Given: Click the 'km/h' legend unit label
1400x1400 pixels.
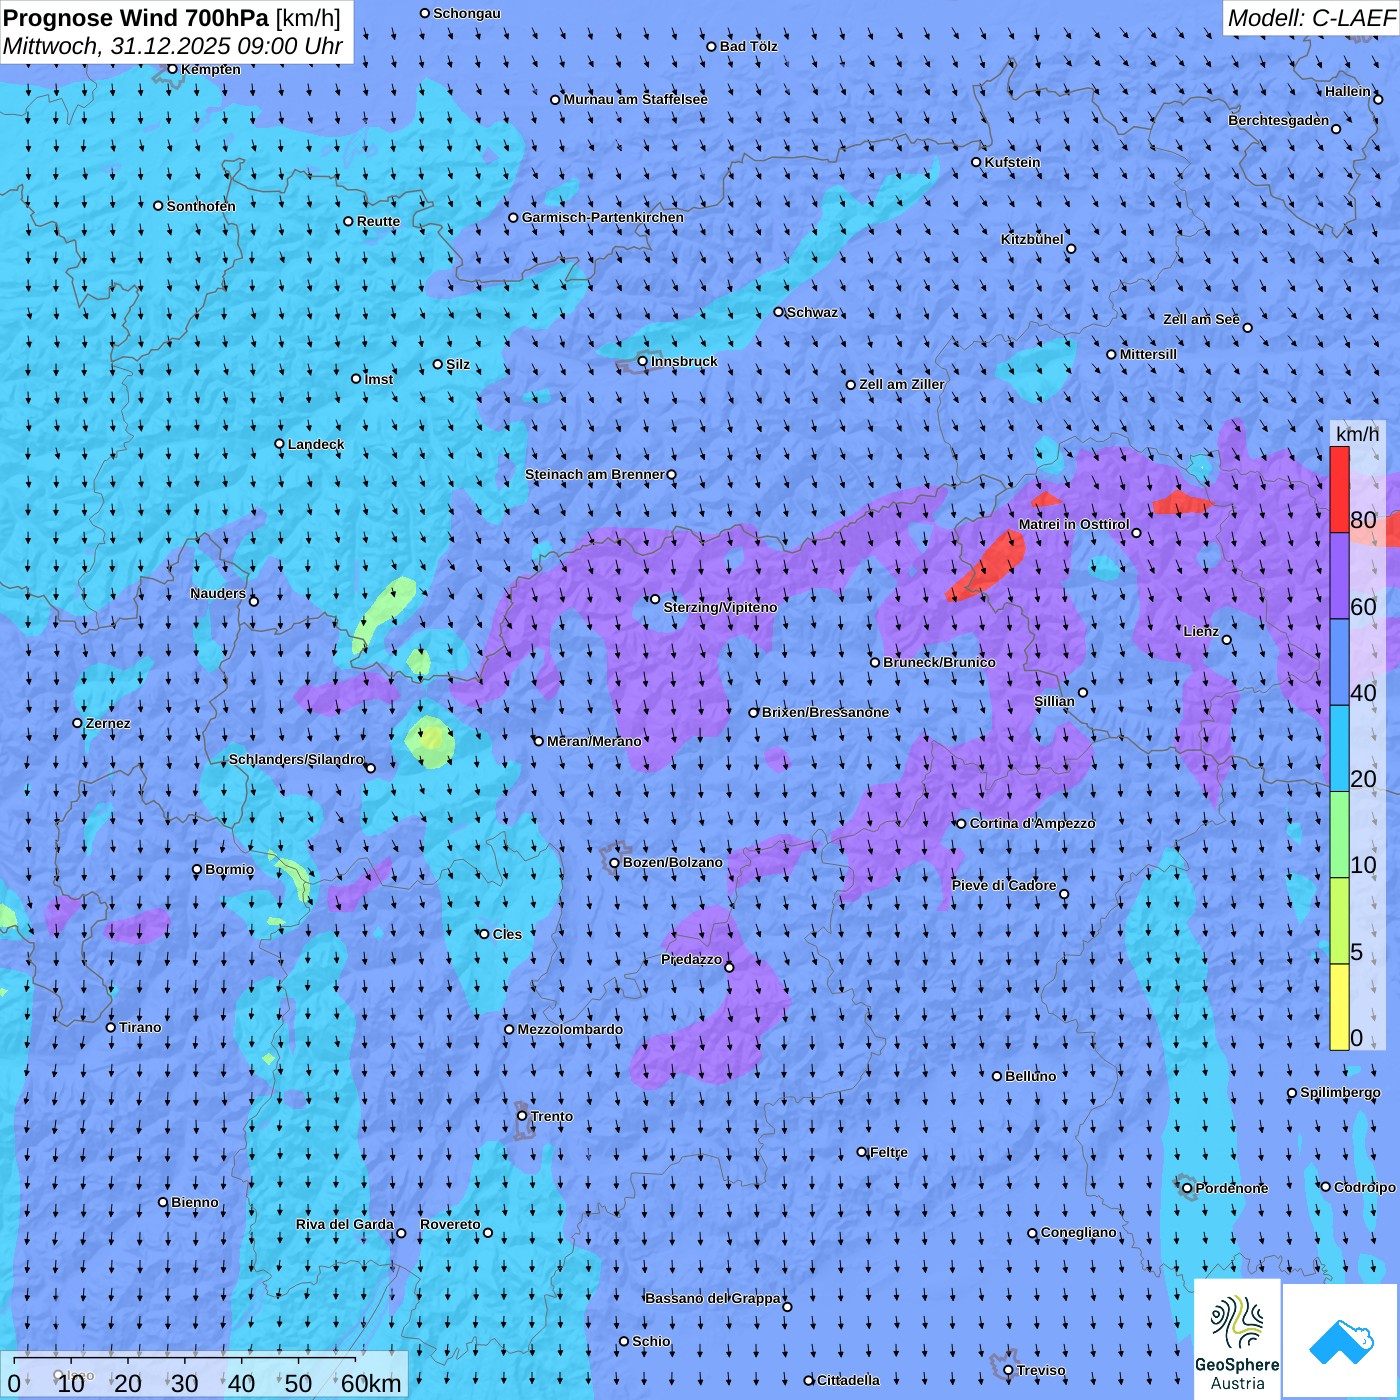Looking at the screenshot, I should point(1357,434).
